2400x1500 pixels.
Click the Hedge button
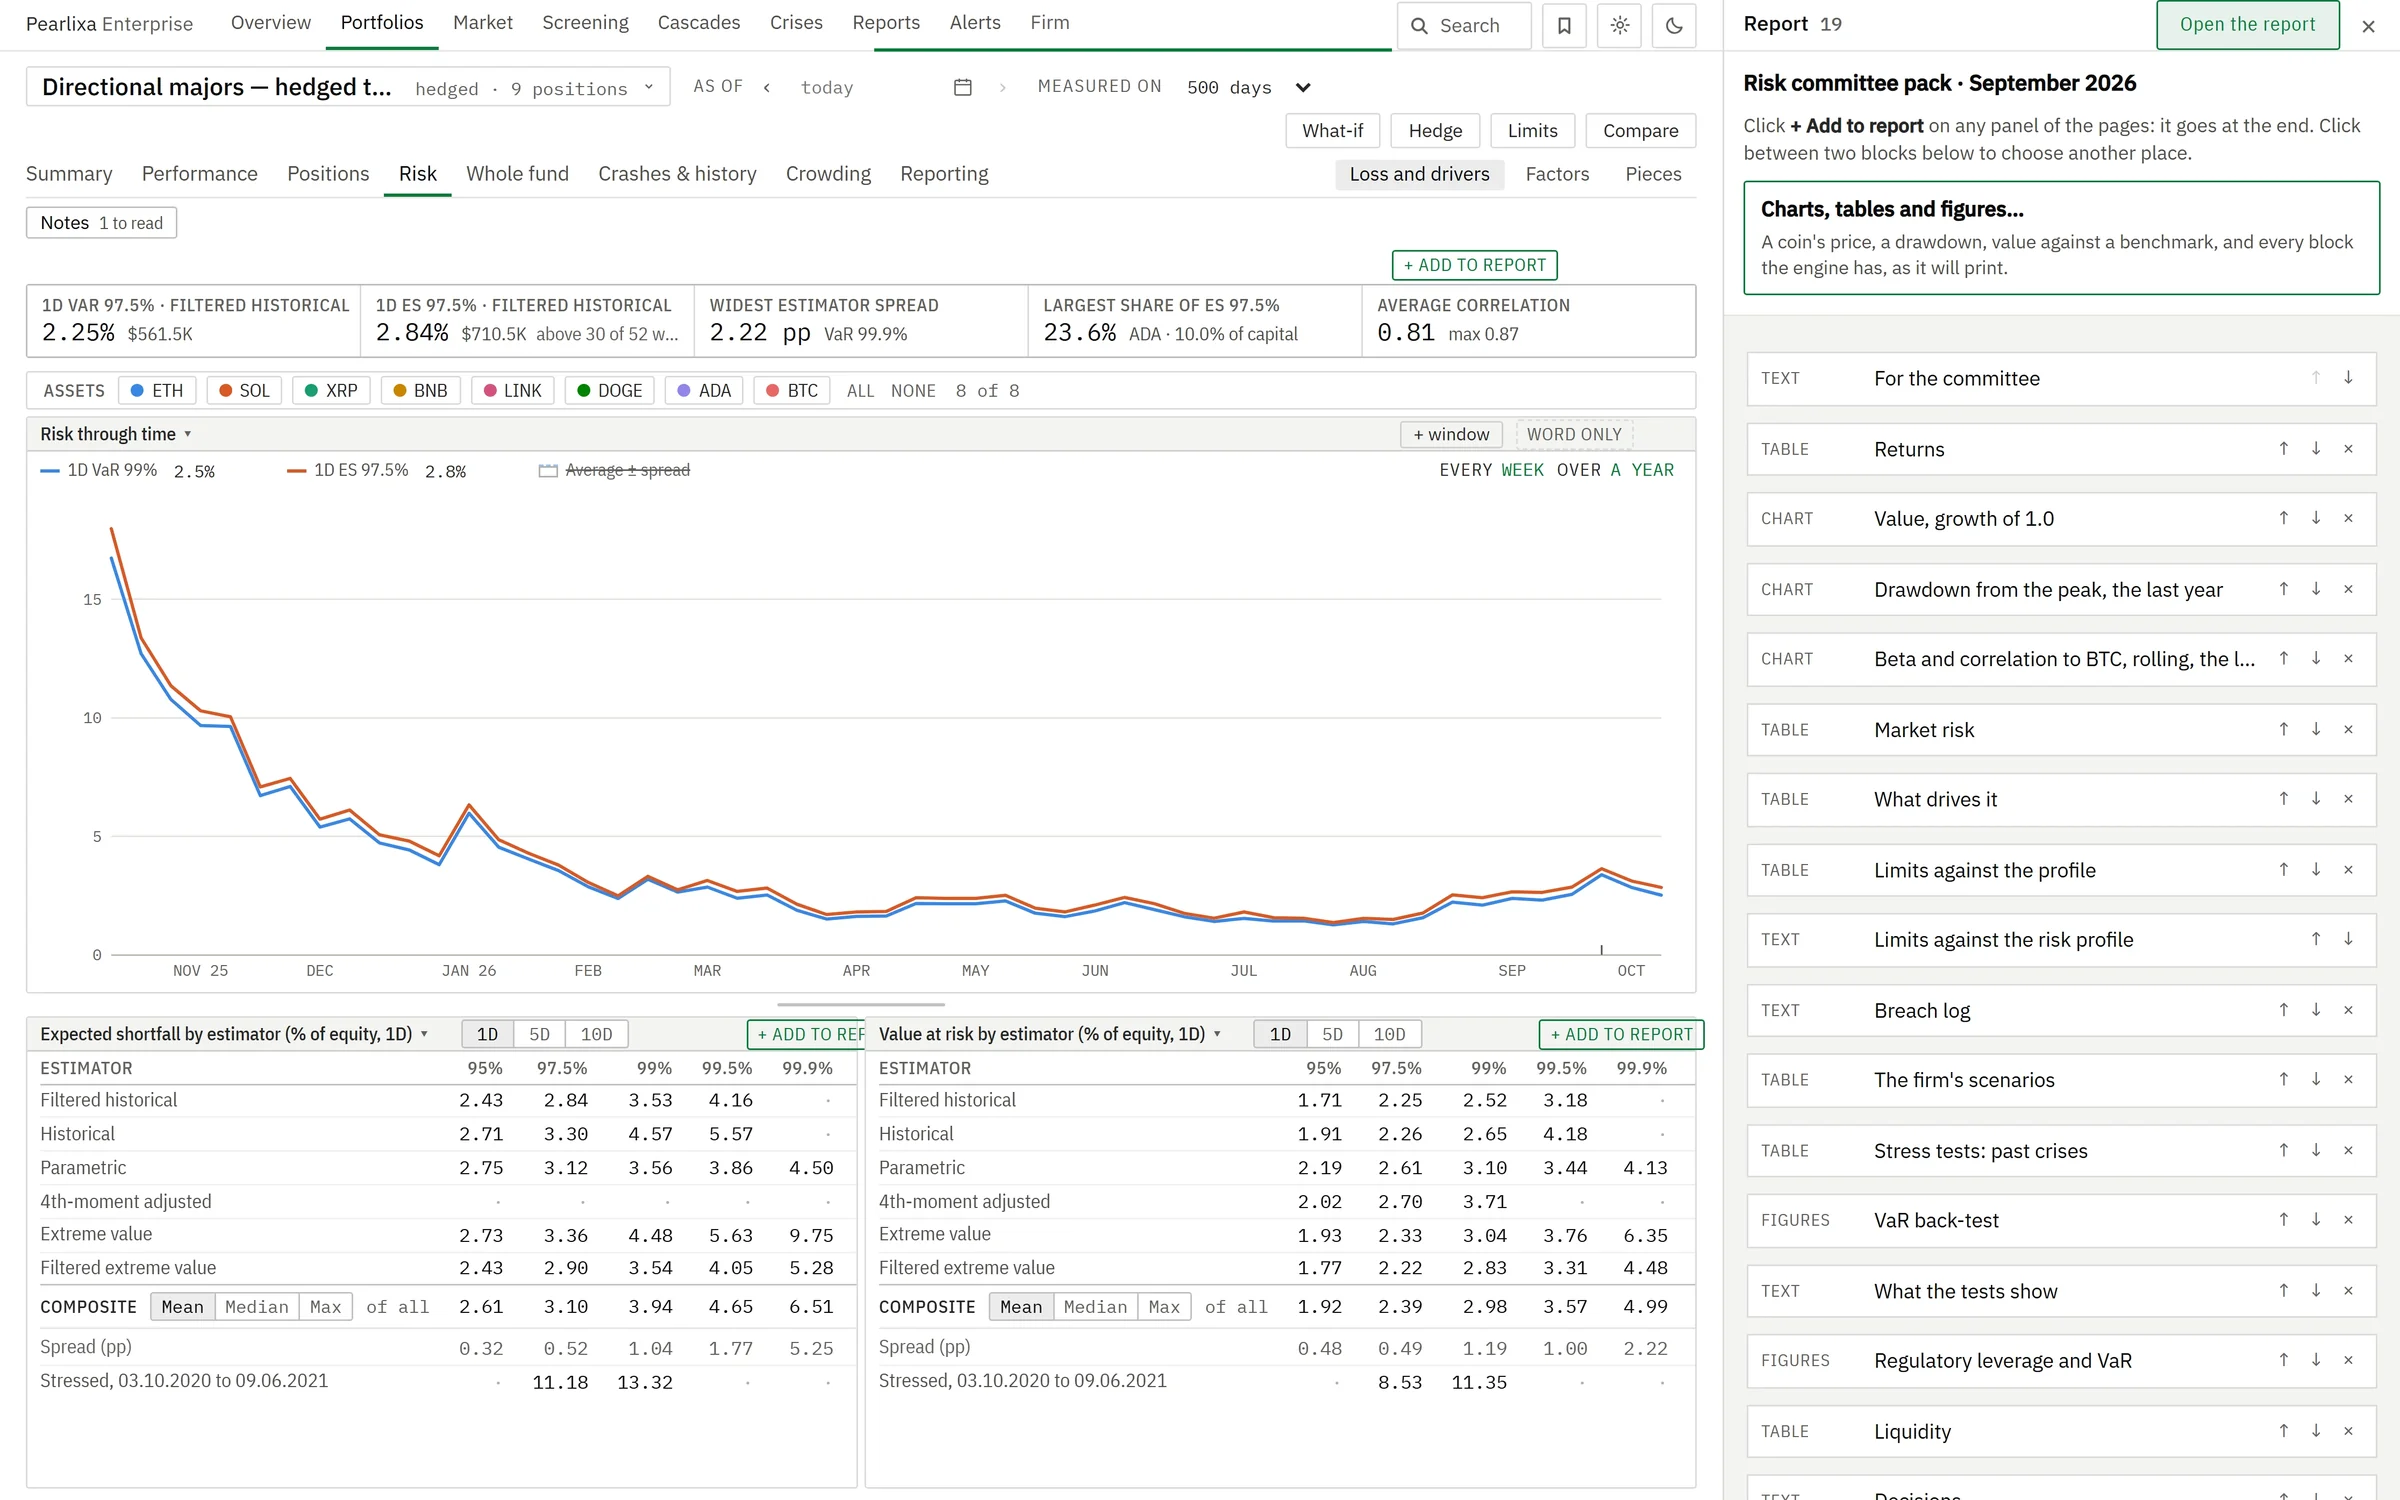[x=1435, y=131]
